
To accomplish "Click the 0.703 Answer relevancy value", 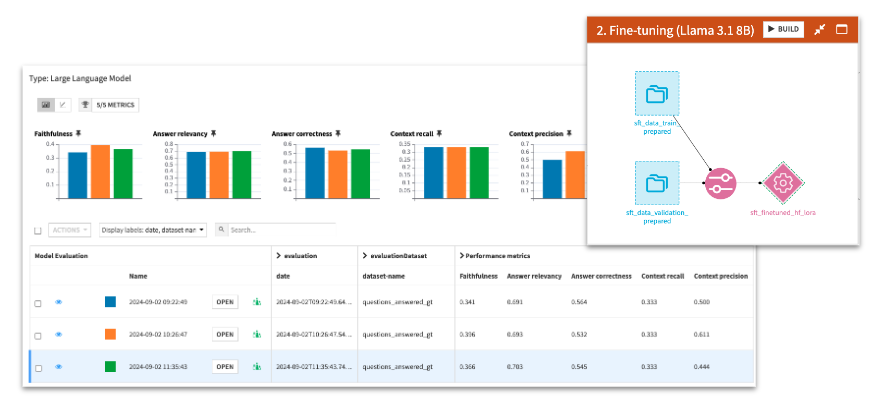I will tap(514, 367).
